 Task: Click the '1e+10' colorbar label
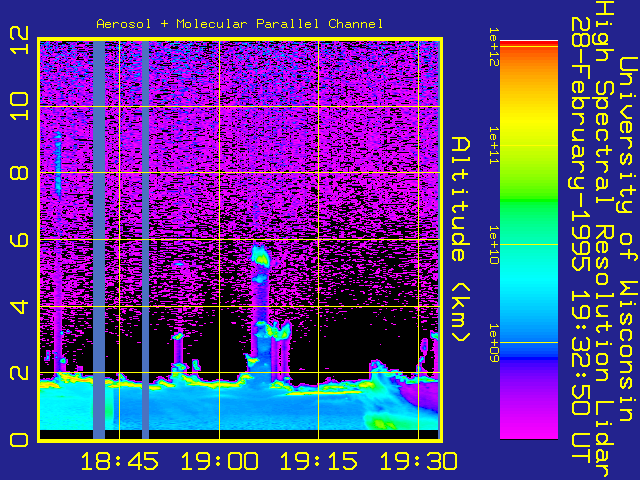tap(494, 245)
